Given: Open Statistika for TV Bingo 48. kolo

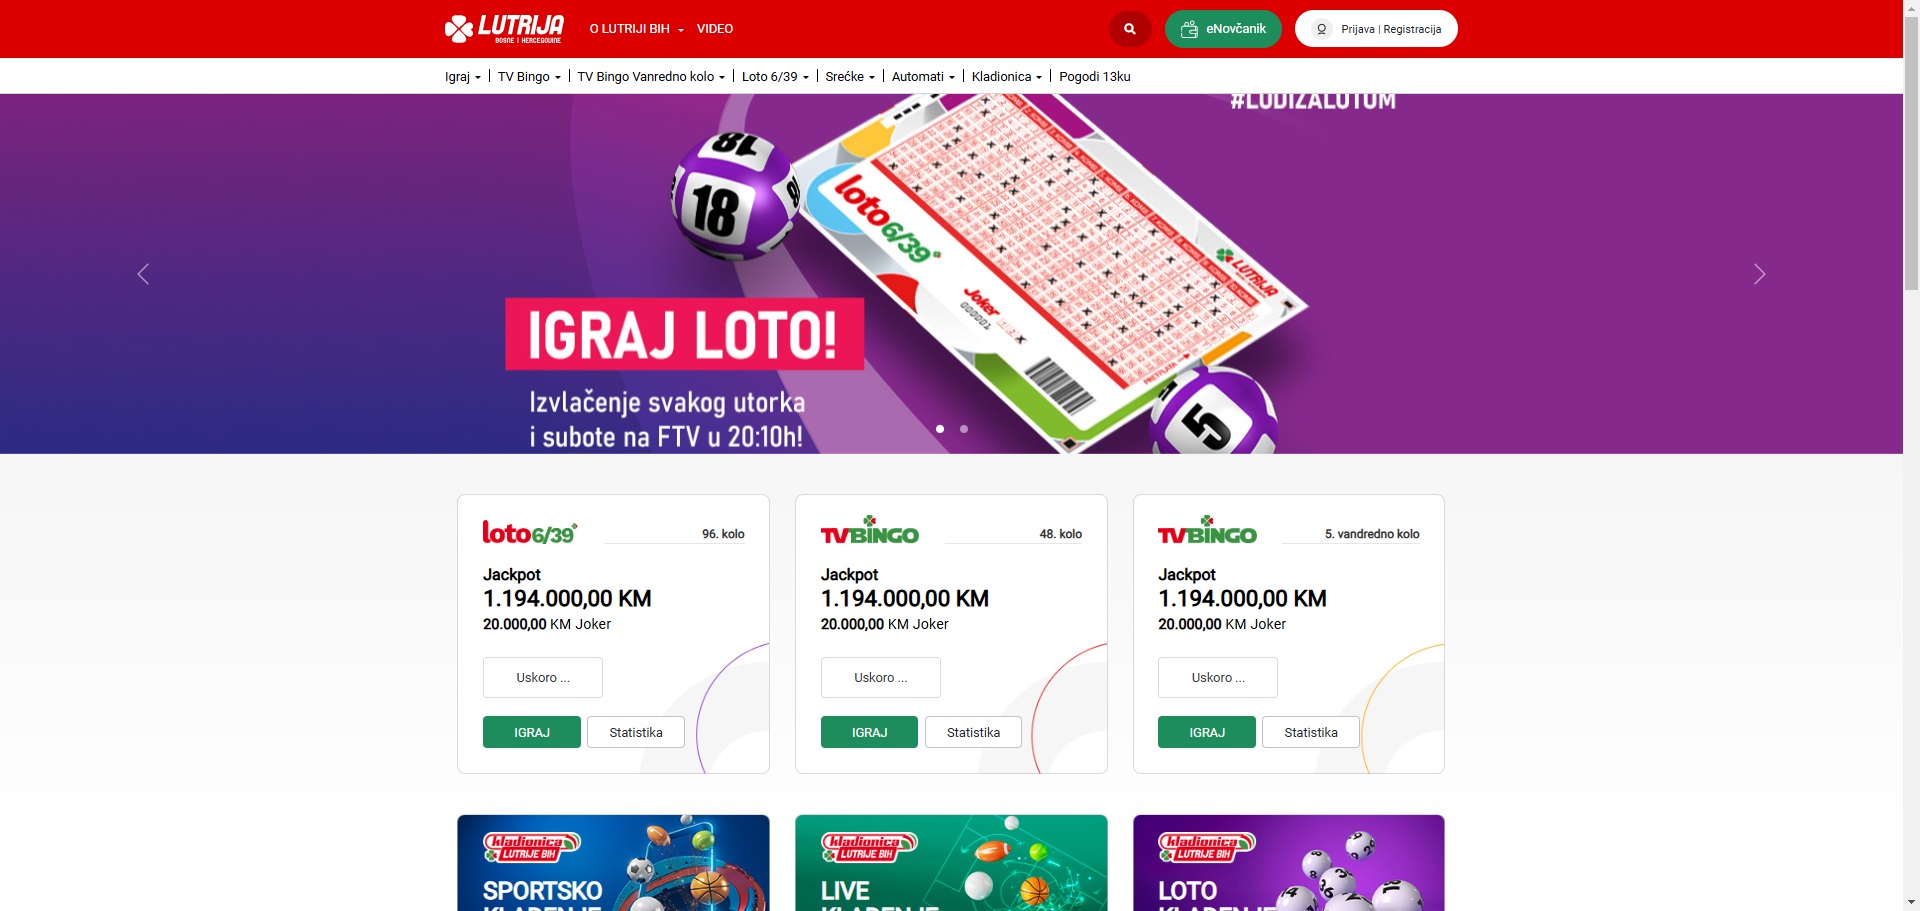Looking at the screenshot, I should 973,732.
